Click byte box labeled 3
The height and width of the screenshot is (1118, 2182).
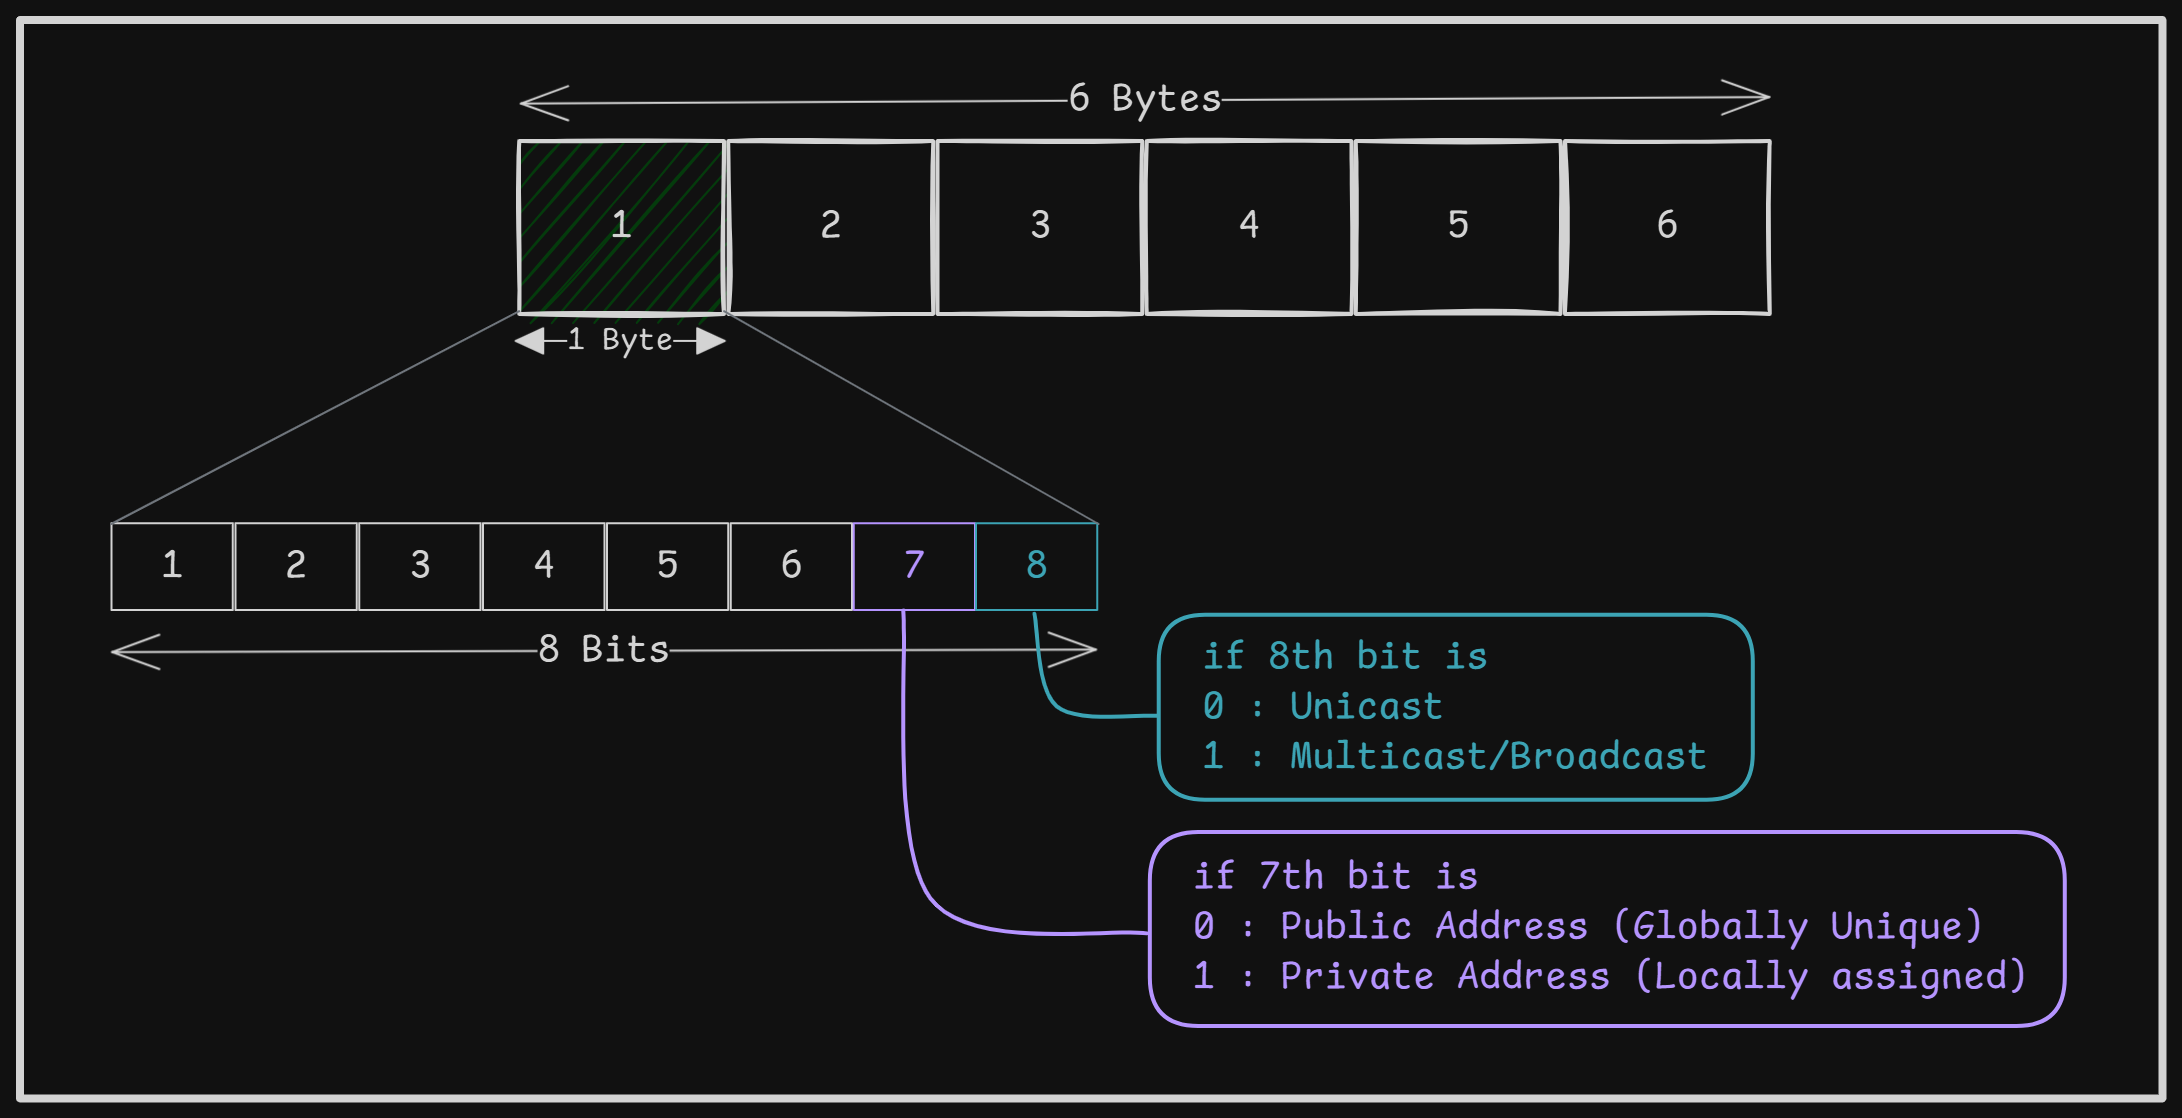(1038, 227)
